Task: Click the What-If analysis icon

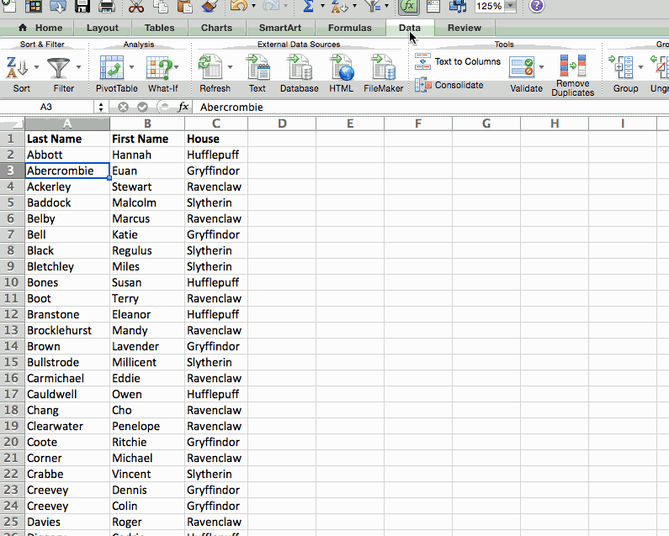Action: click(x=160, y=68)
